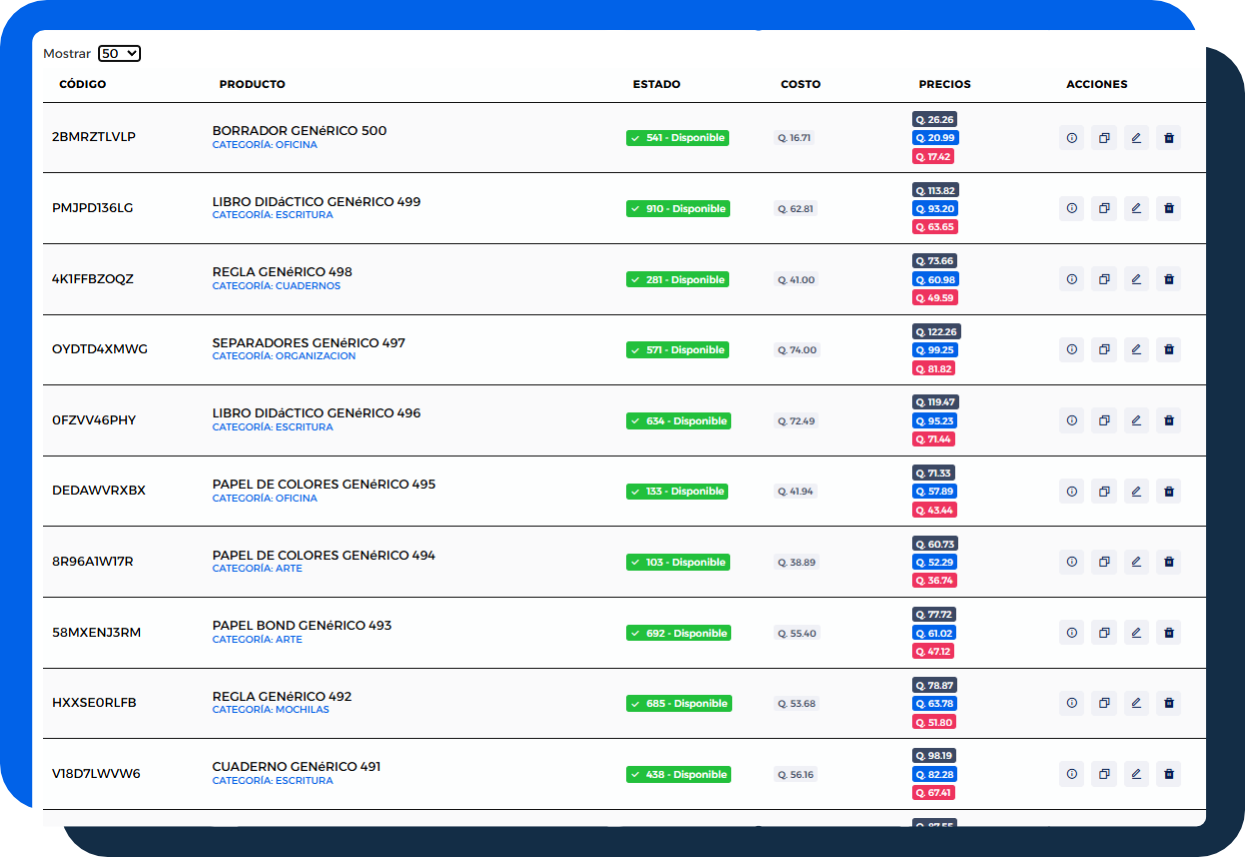Click dark price badge Q. 122.26

pyautogui.click(x=936, y=332)
